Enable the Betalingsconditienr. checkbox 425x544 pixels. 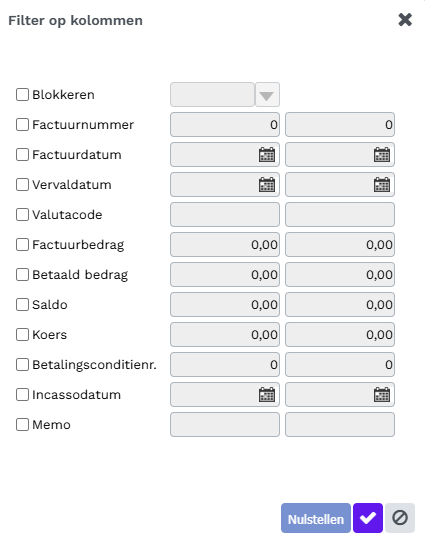(x=22, y=365)
